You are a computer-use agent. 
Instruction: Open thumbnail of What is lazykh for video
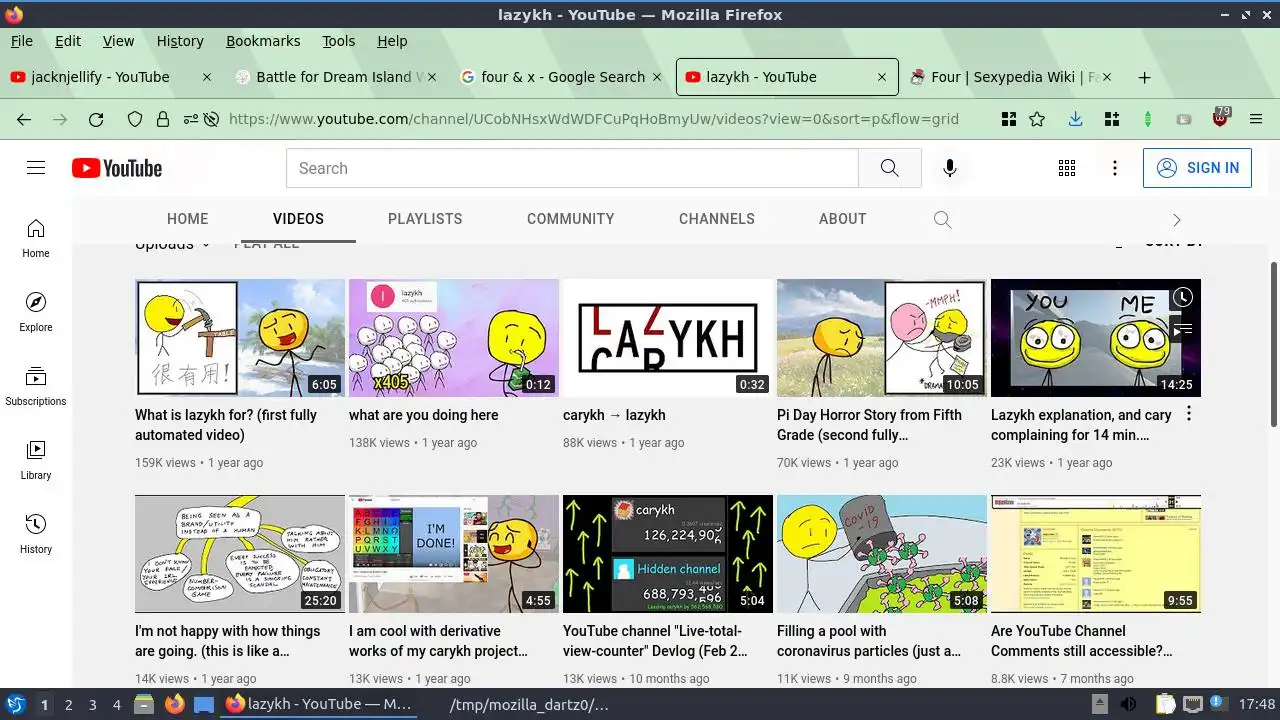click(x=240, y=338)
